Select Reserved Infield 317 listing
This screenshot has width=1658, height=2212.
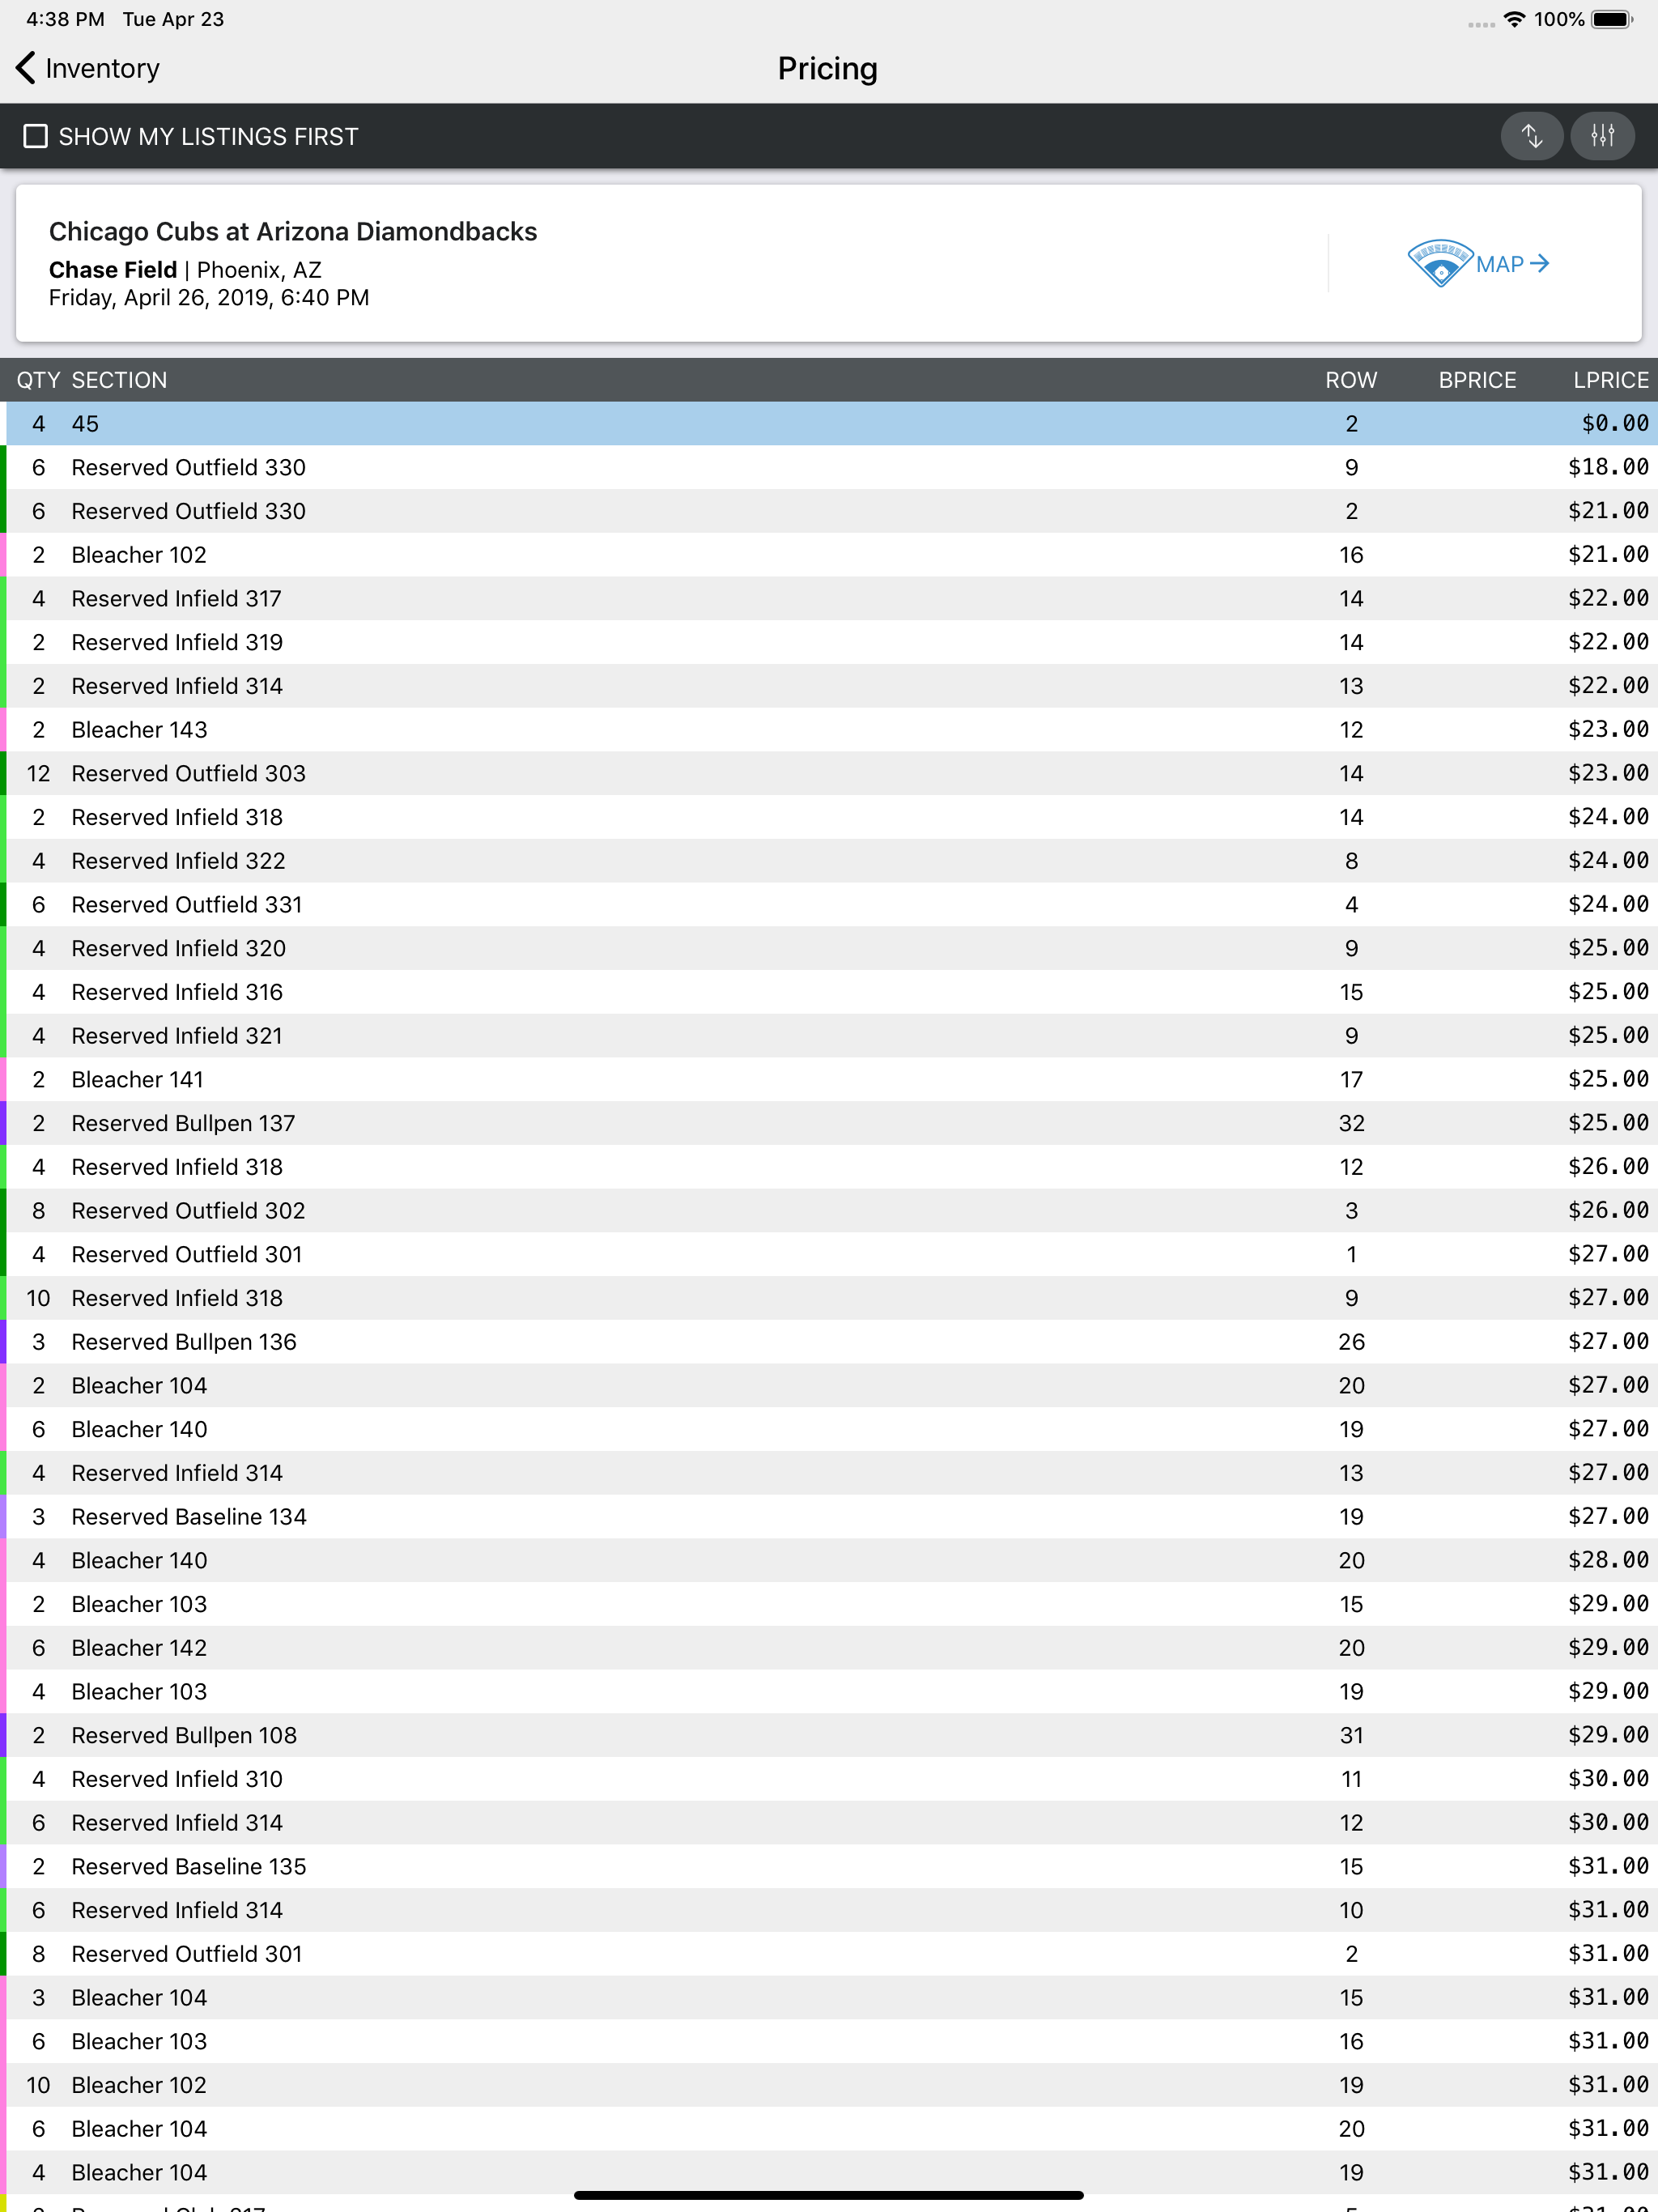pyautogui.click(x=829, y=598)
